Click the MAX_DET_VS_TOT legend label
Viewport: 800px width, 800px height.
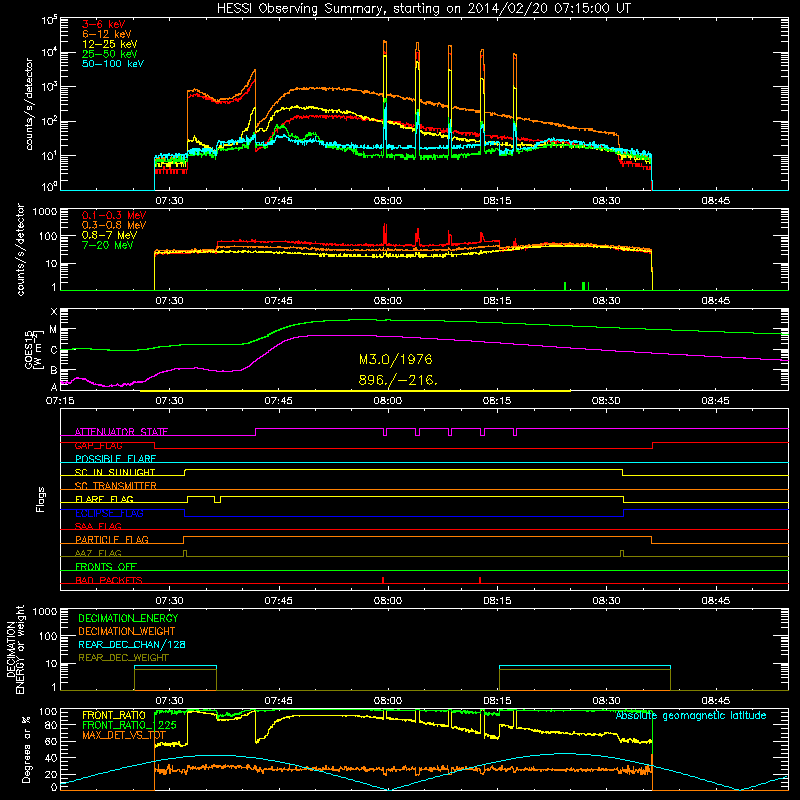[x=124, y=735]
